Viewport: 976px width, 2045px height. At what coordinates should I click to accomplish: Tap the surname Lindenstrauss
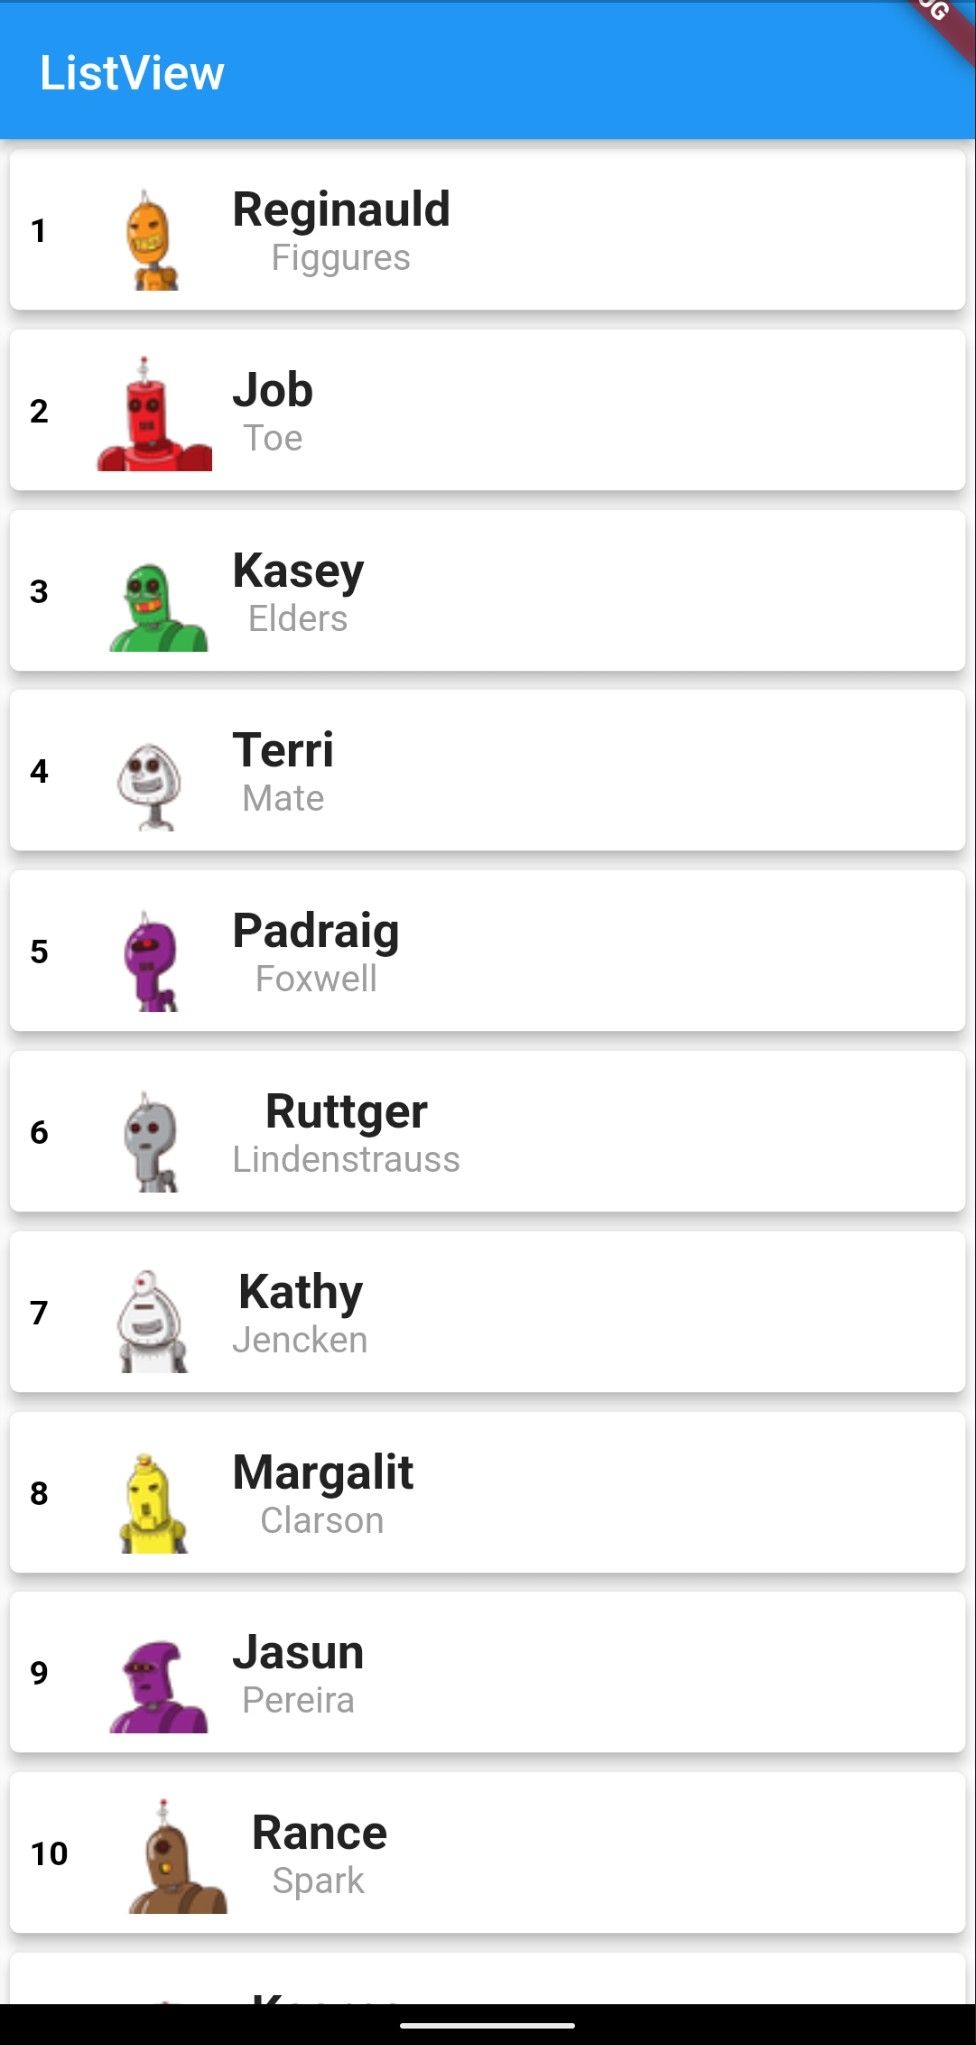(346, 1160)
